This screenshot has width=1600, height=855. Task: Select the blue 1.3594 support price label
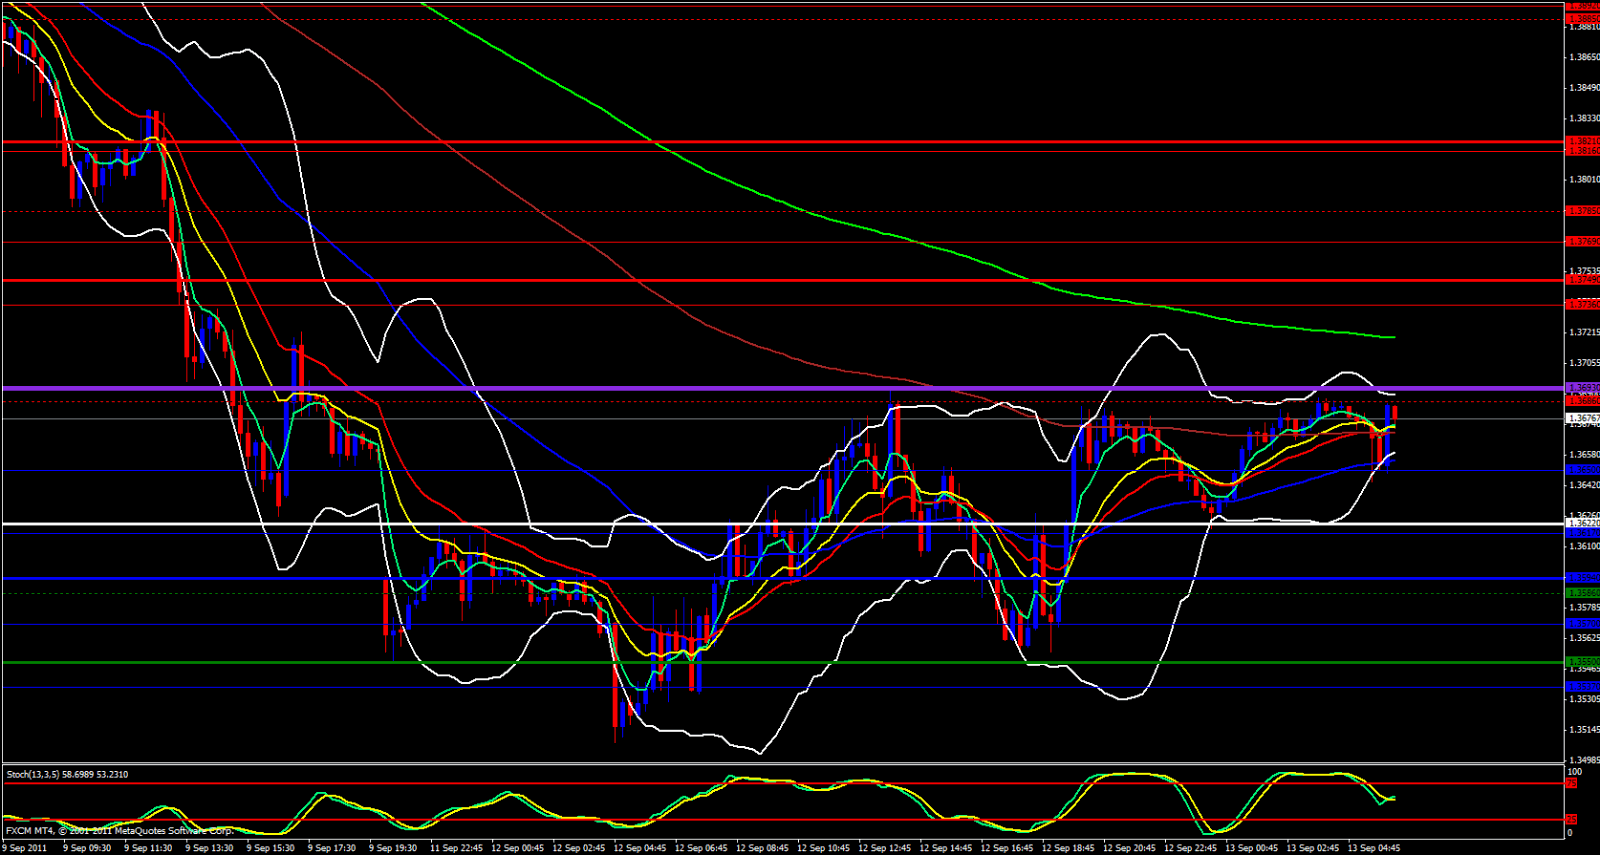1582,578
